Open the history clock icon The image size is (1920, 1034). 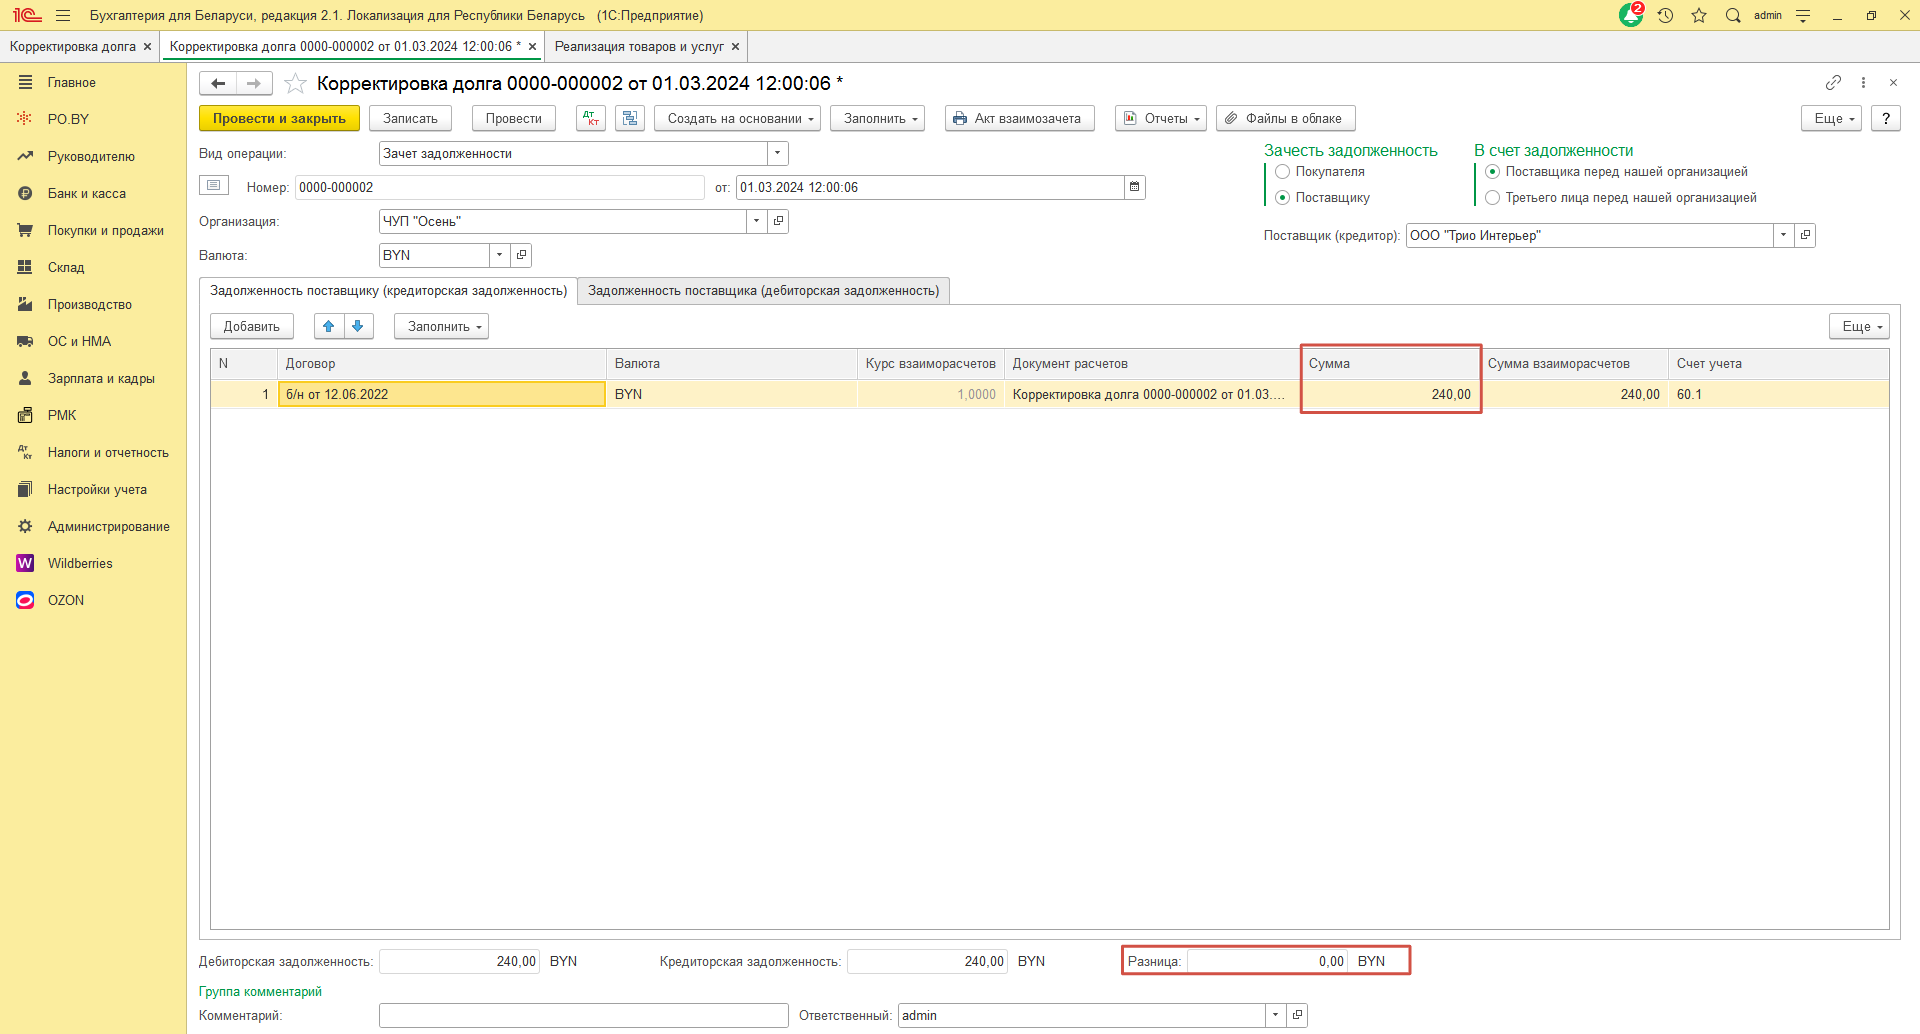pos(1665,15)
